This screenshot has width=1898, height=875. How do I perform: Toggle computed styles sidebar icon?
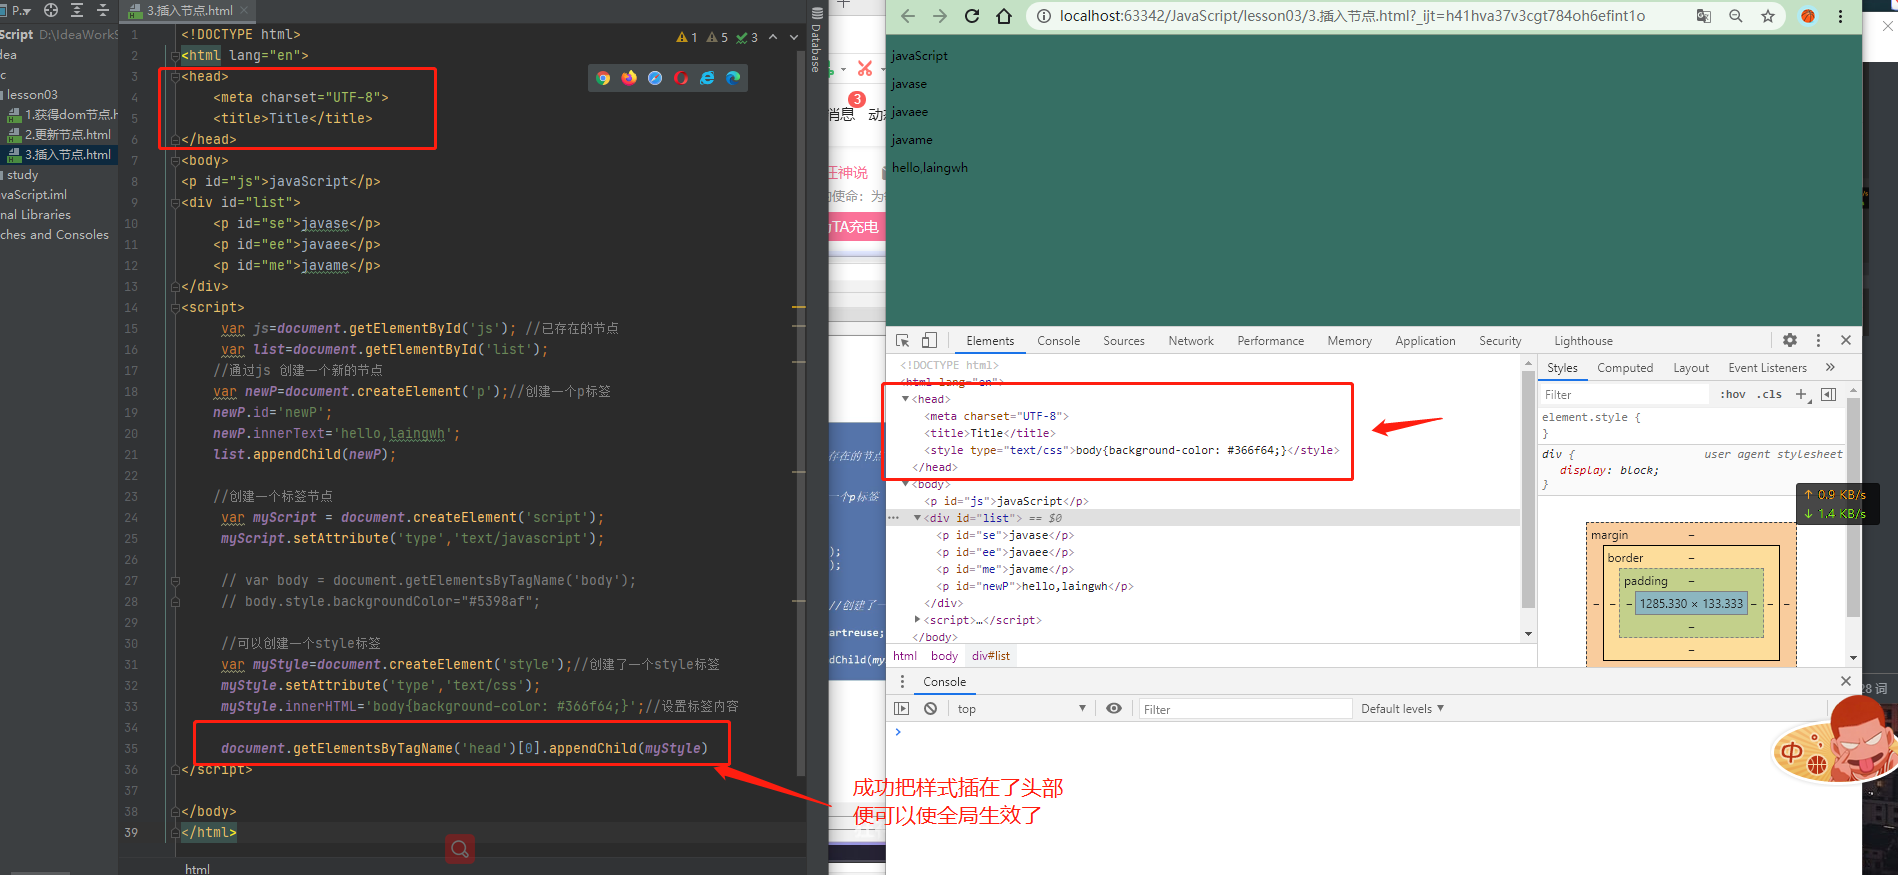[x=1828, y=394]
